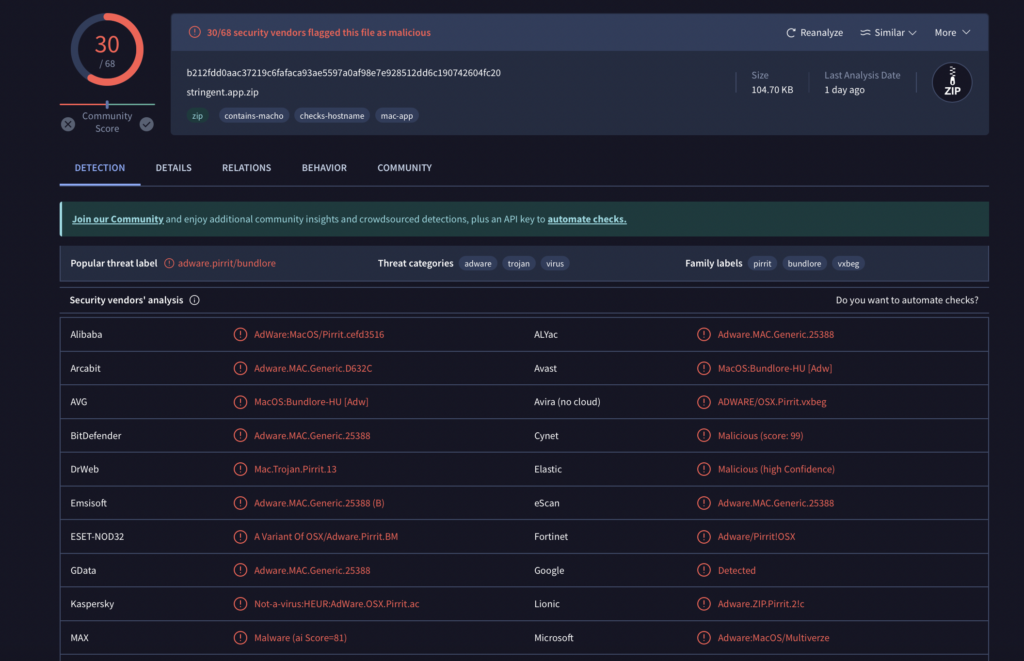Viewport: 1024px width, 661px height.
Task: Click the alert icon in GData row
Action: click(240, 570)
